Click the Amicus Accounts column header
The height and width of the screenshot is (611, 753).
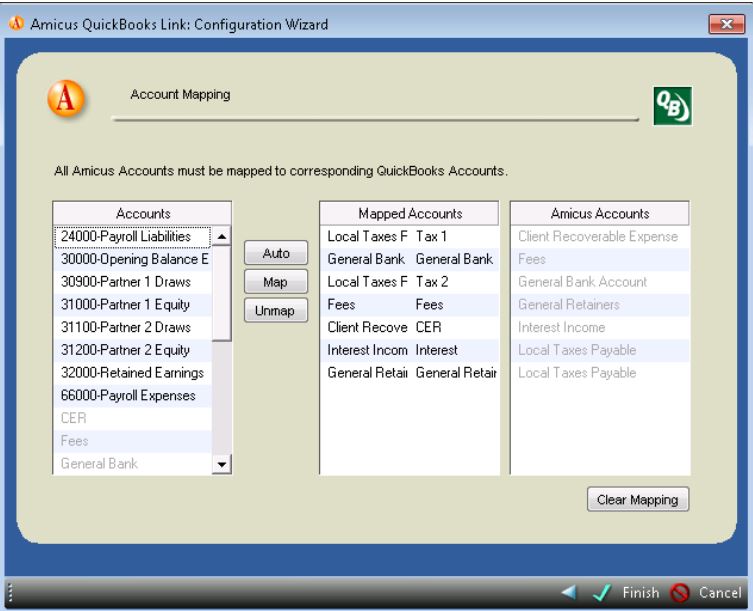click(600, 213)
